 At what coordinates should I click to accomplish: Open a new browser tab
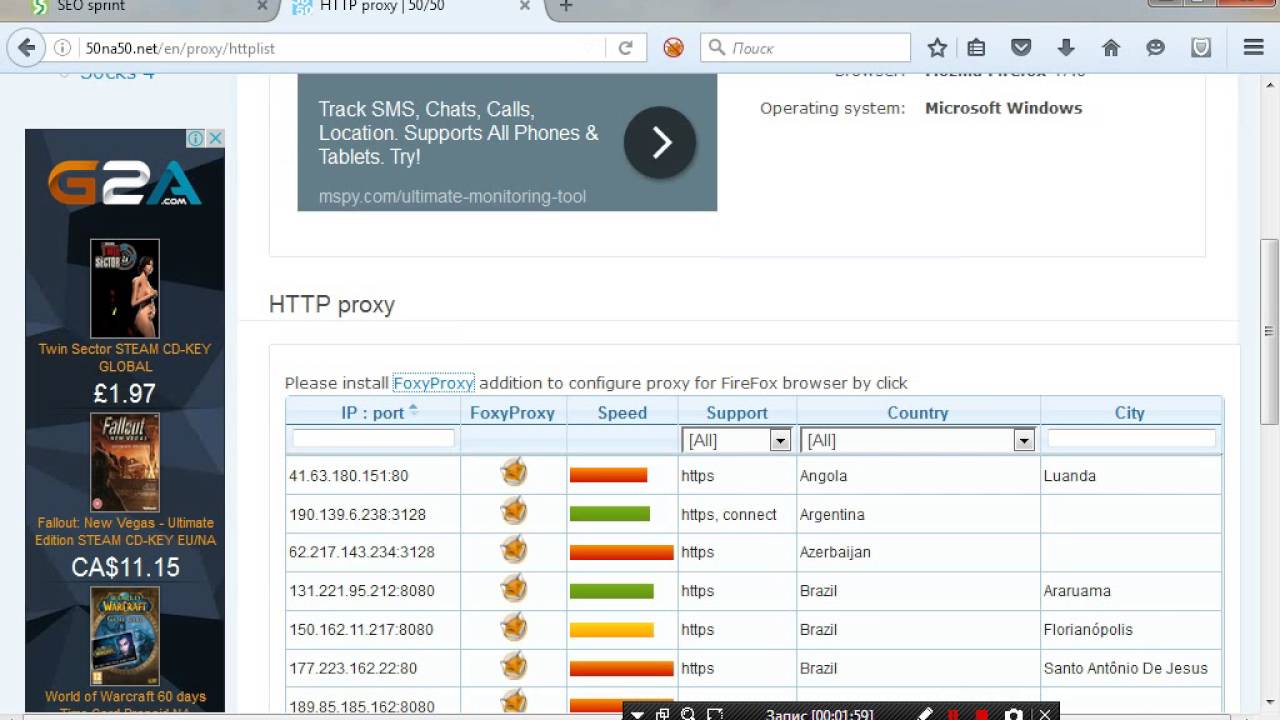pos(566,6)
